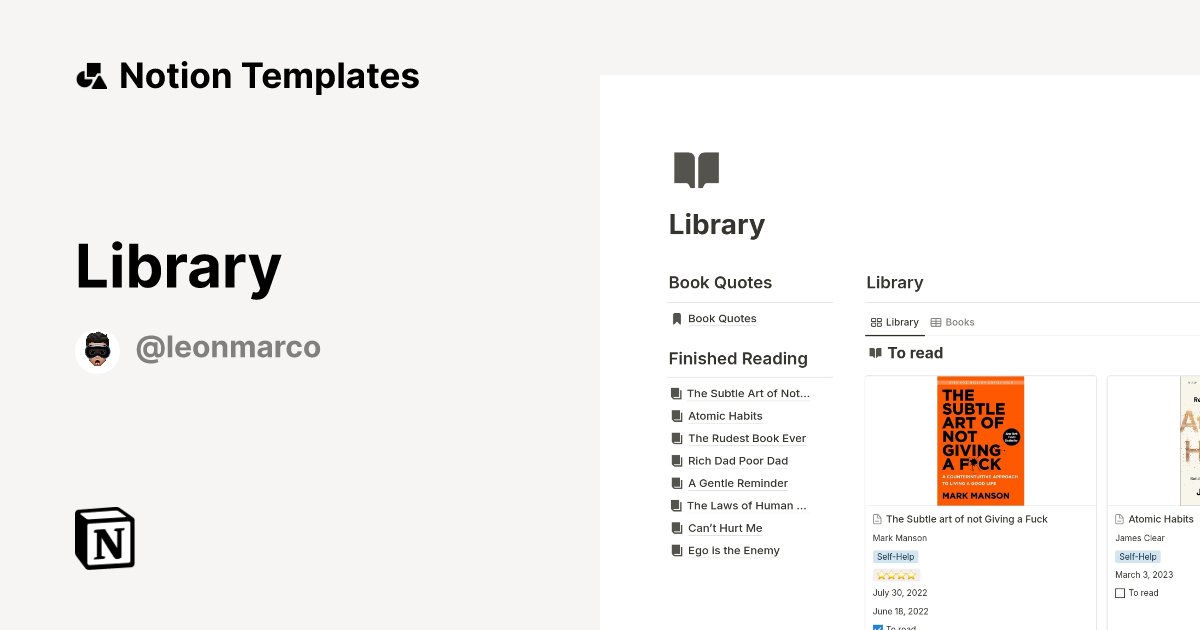Open the Book Quotes page link
The width and height of the screenshot is (1200, 630).
[x=722, y=319]
